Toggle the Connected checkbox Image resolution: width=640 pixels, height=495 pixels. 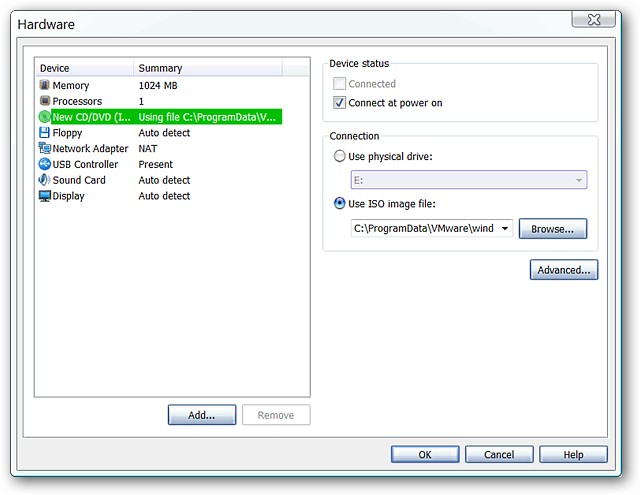click(x=339, y=84)
